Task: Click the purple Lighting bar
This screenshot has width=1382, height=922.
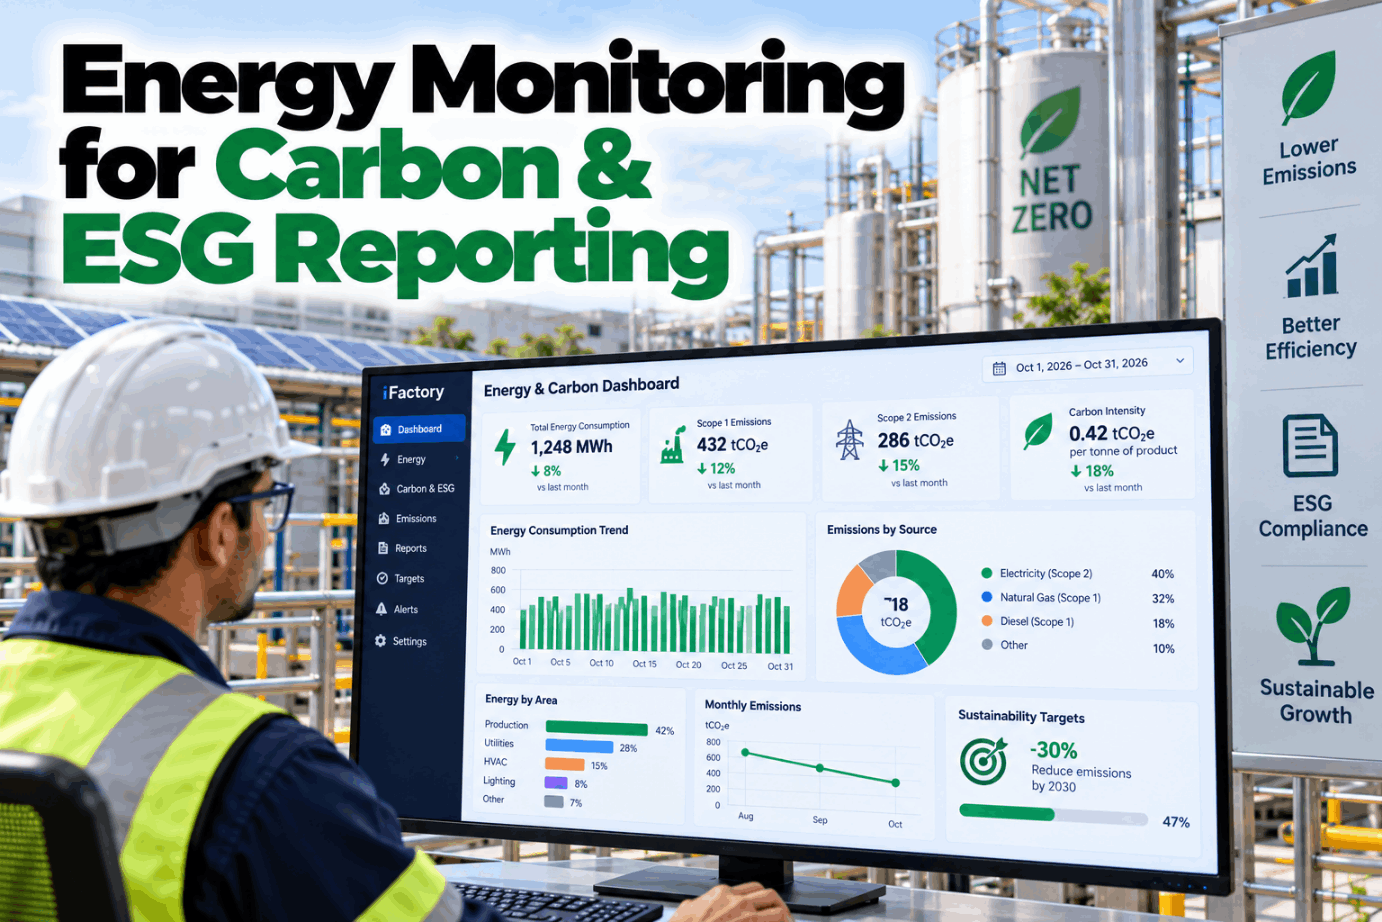Action: (556, 783)
